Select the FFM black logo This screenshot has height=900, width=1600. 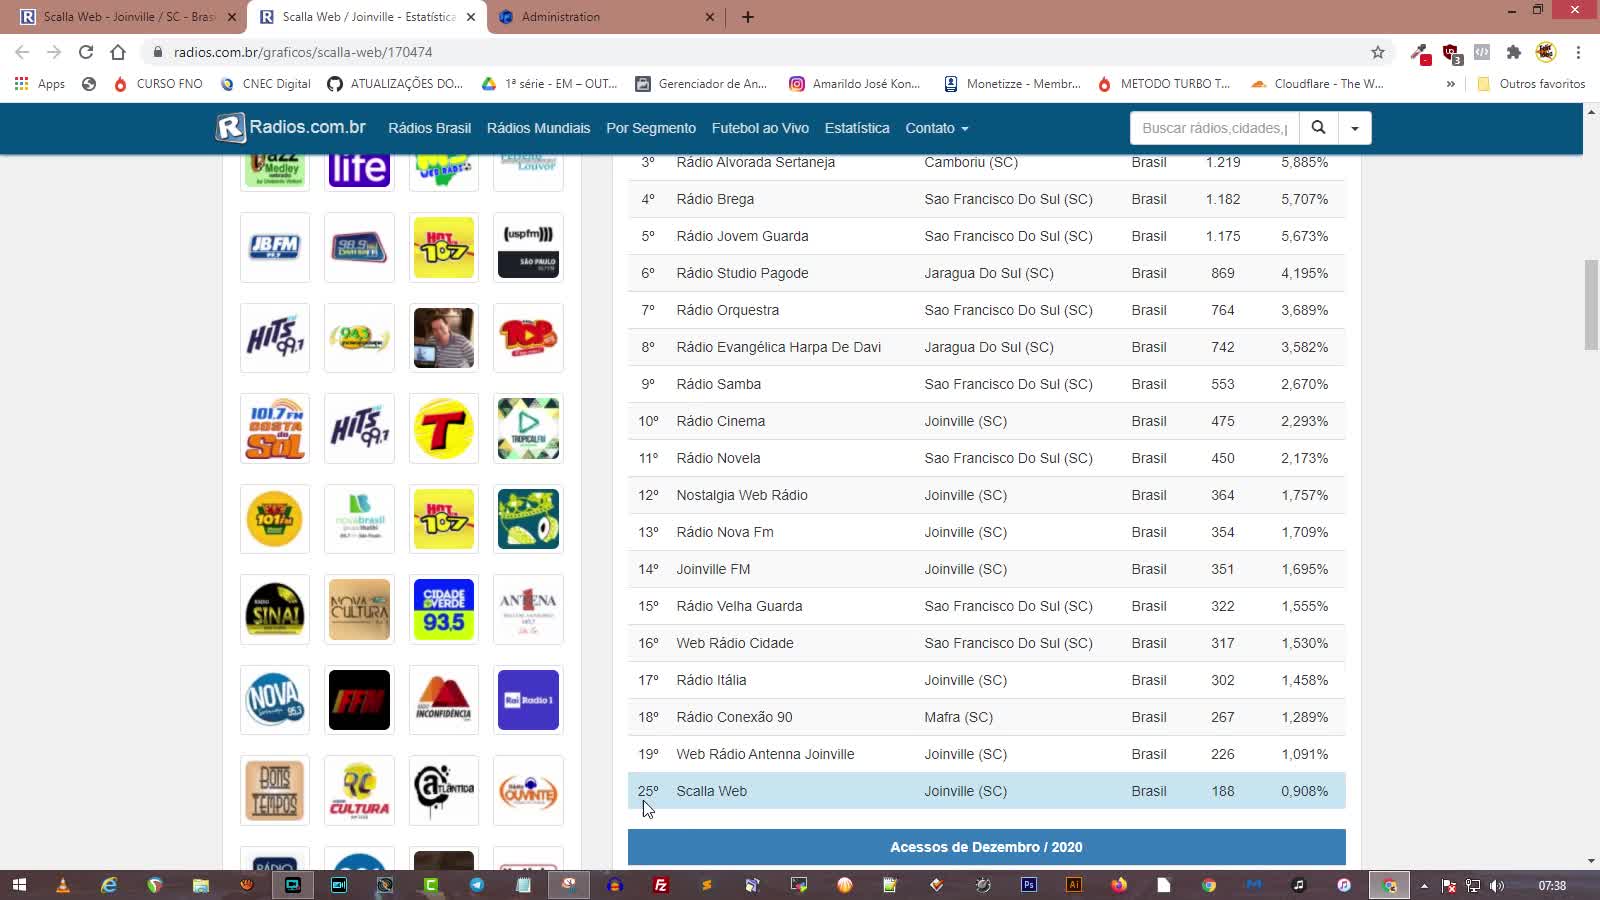[x=360, y=700]
